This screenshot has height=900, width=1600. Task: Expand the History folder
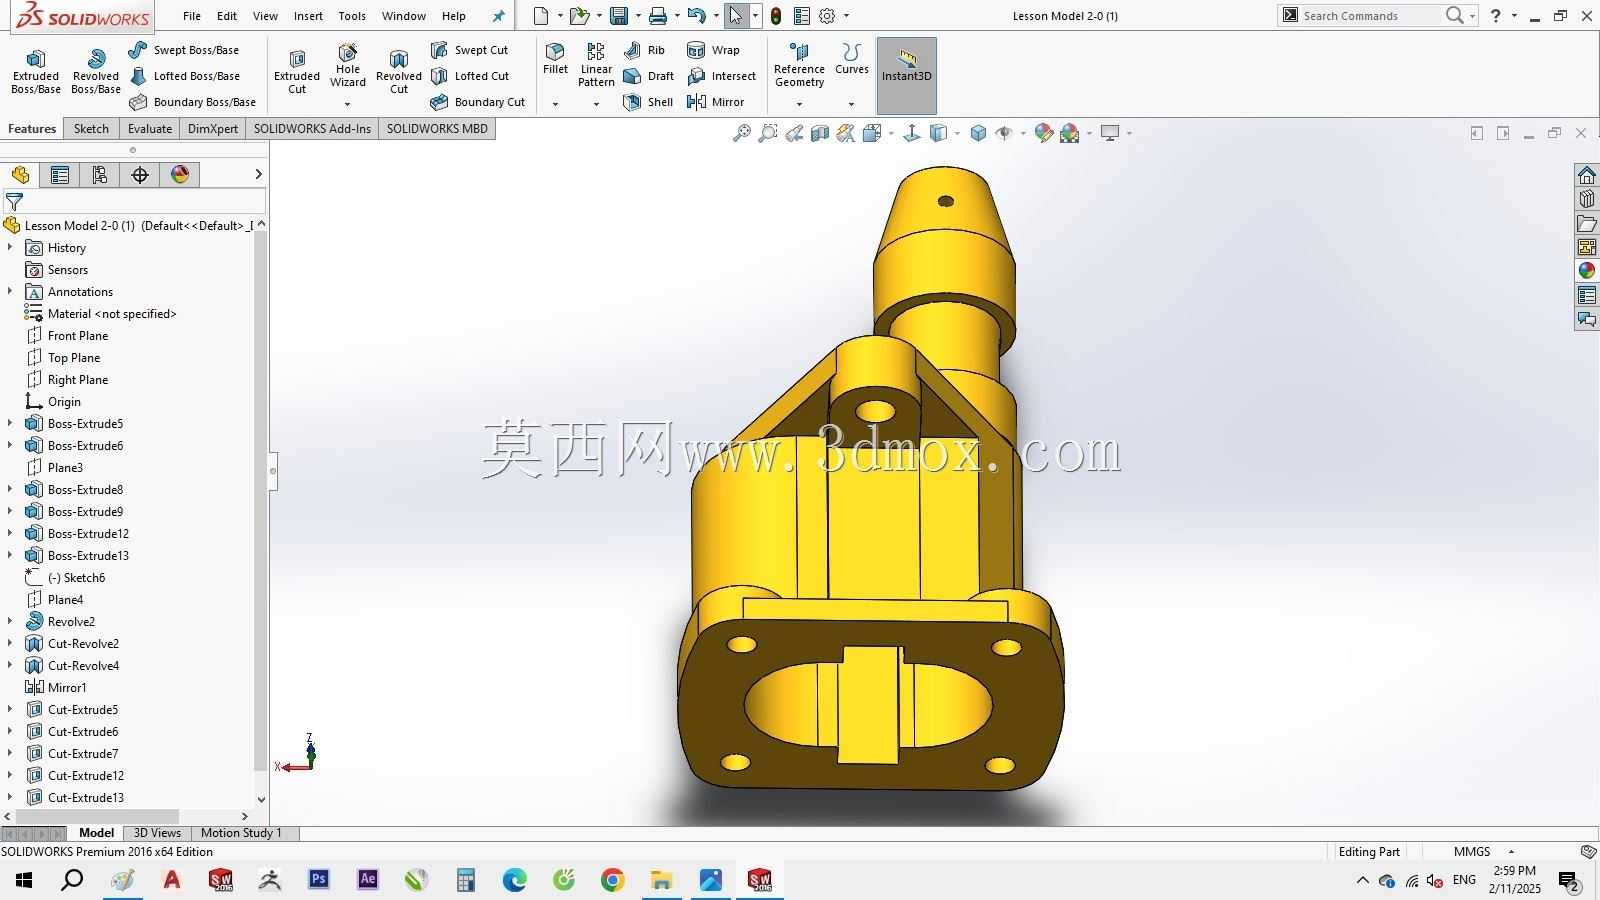pyautogui.click(x=10, y=248)
